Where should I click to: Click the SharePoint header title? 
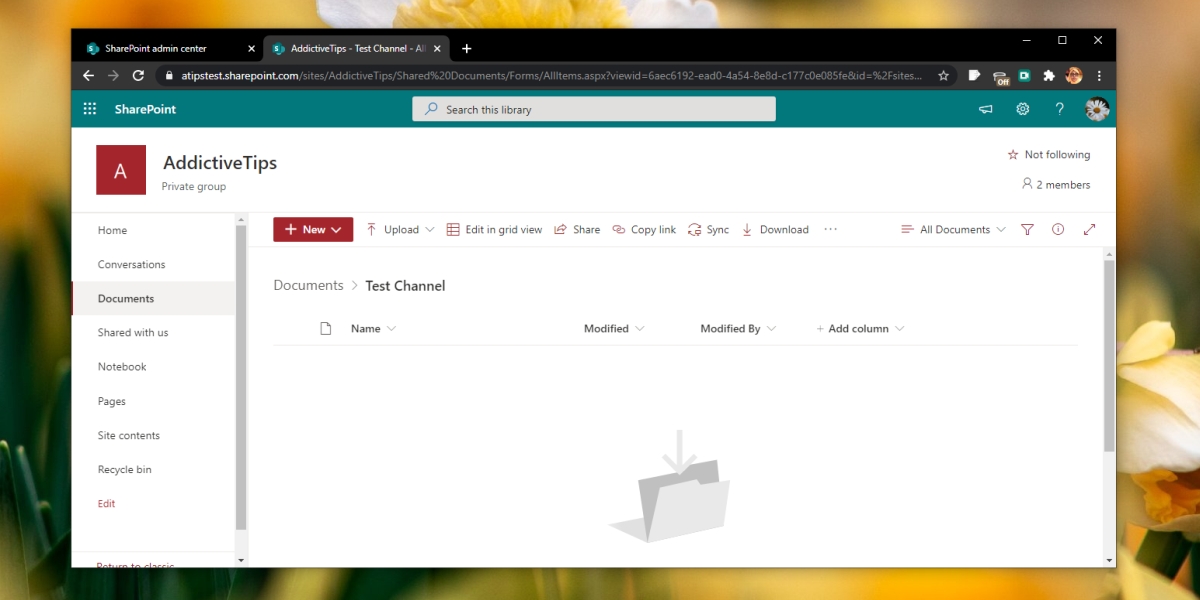[145, 109]
